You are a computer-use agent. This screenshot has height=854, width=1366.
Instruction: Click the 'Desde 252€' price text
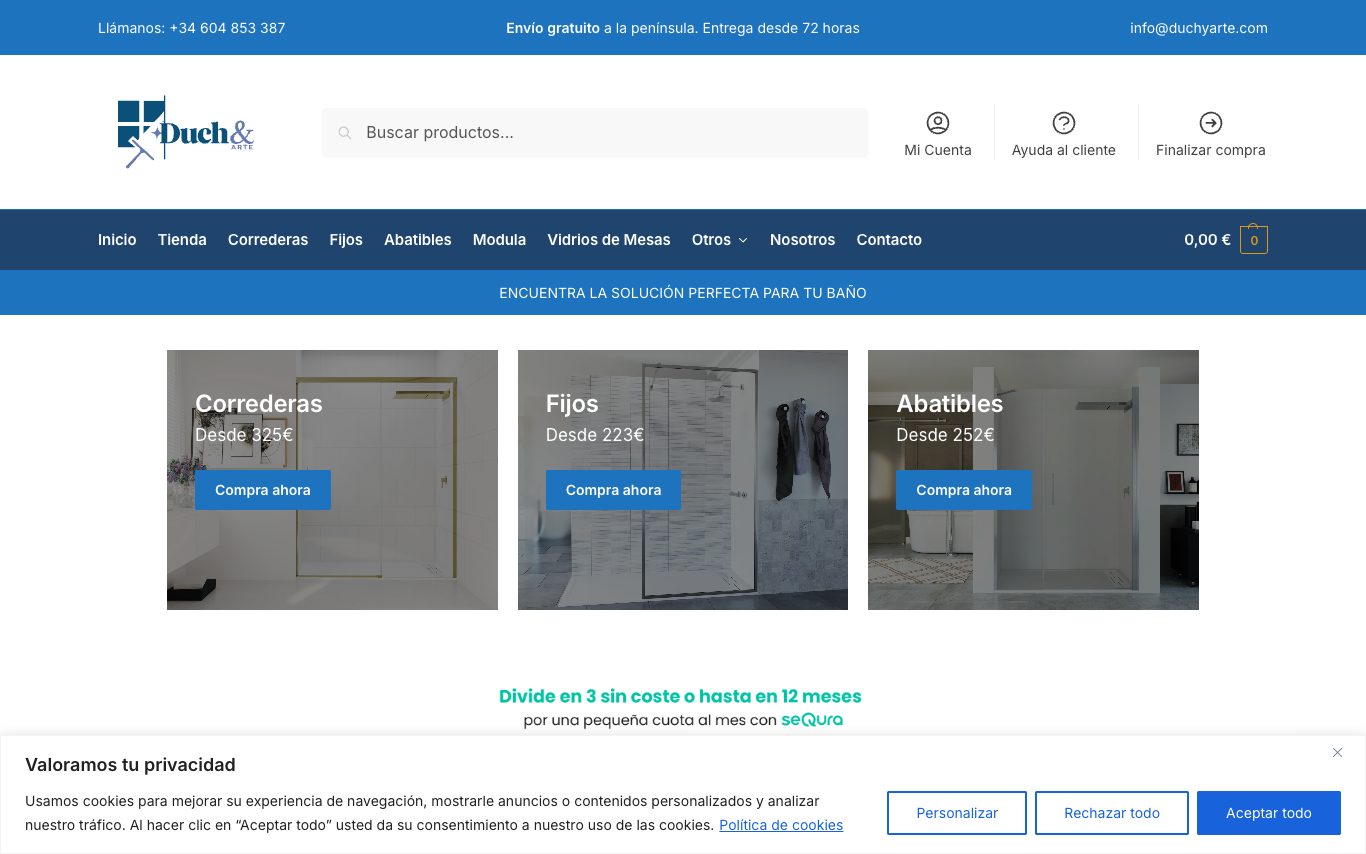click(945, 435)
